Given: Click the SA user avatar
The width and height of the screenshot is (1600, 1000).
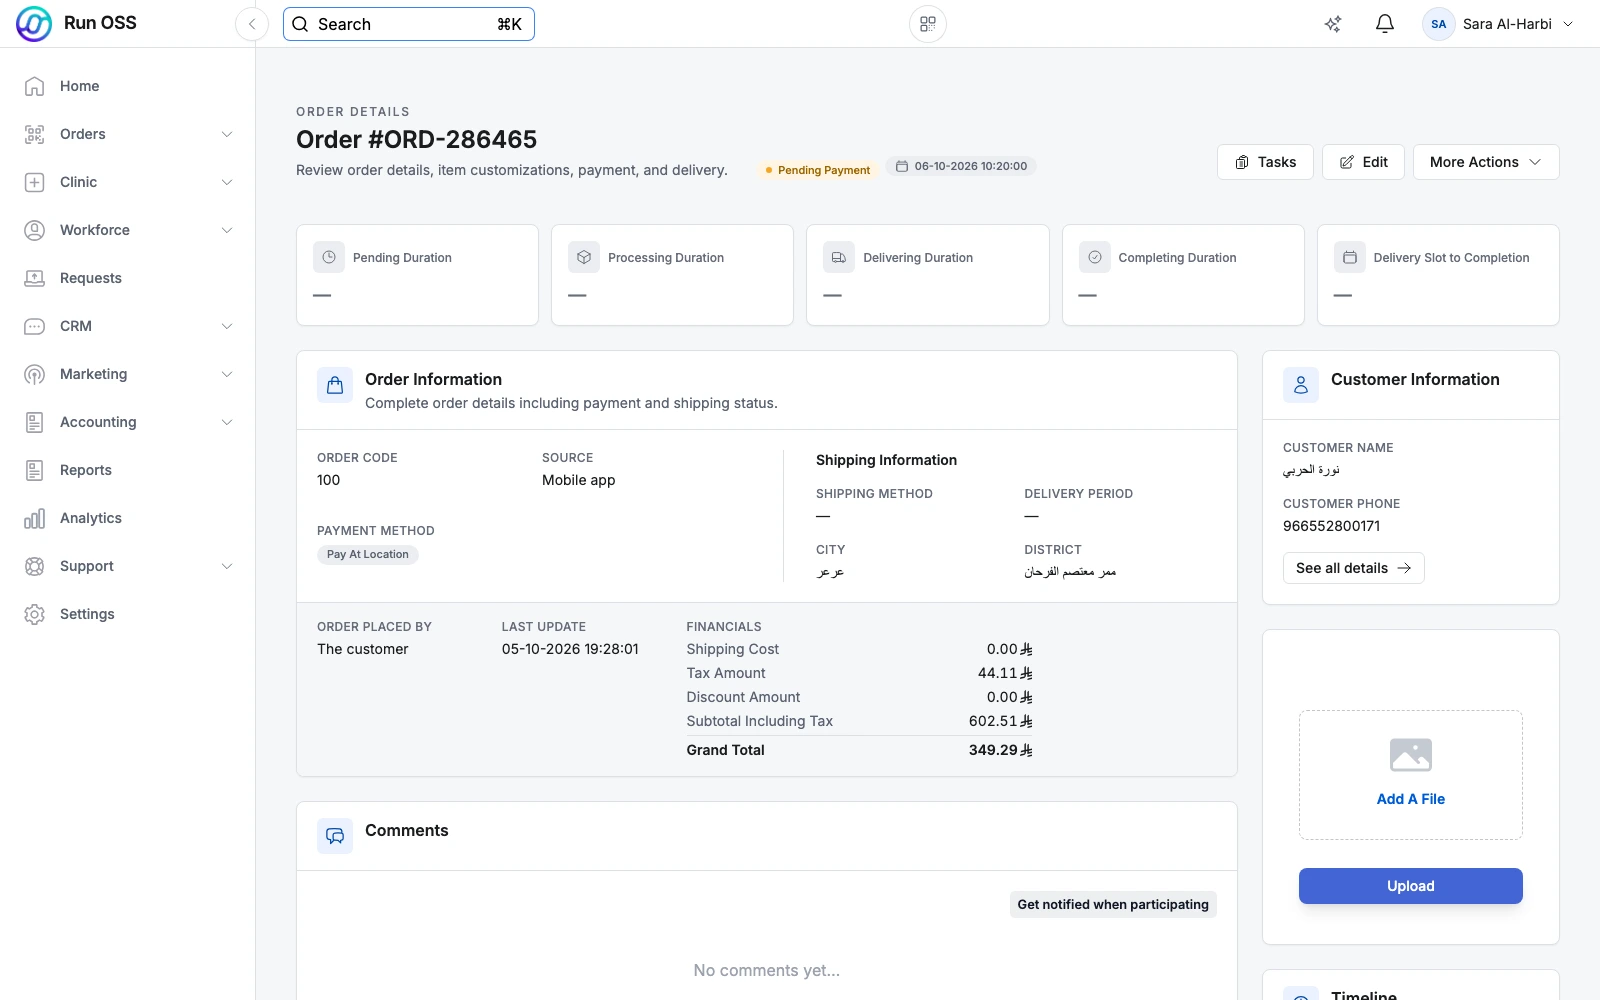Looking at the screenshot, I should [x=1439, y=24].
